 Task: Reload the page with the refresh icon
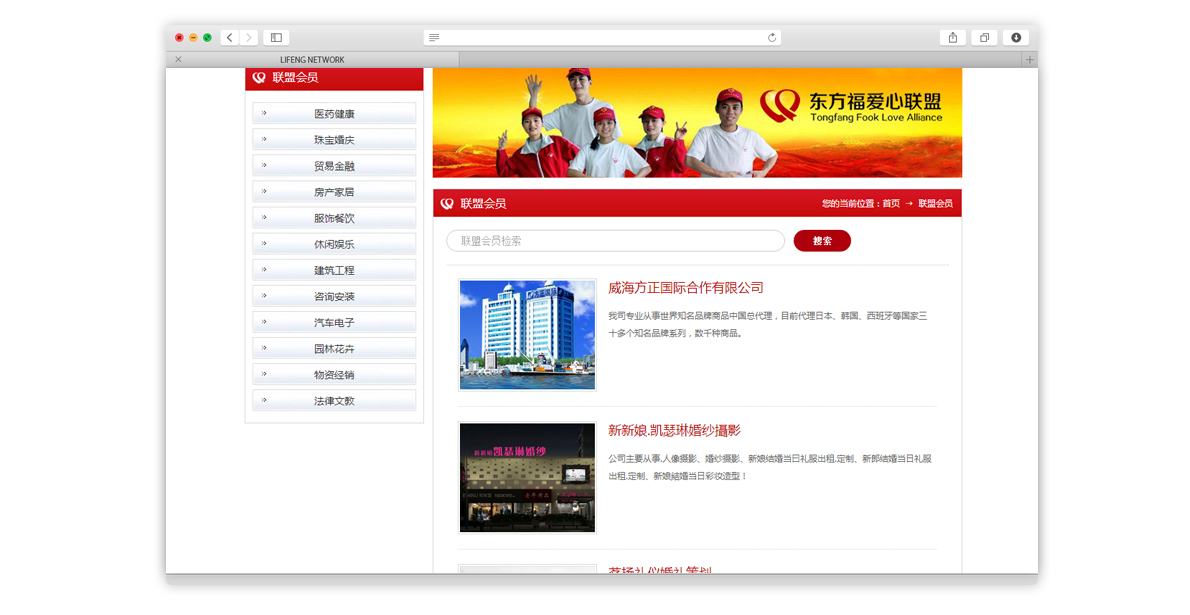coord(772,37)
